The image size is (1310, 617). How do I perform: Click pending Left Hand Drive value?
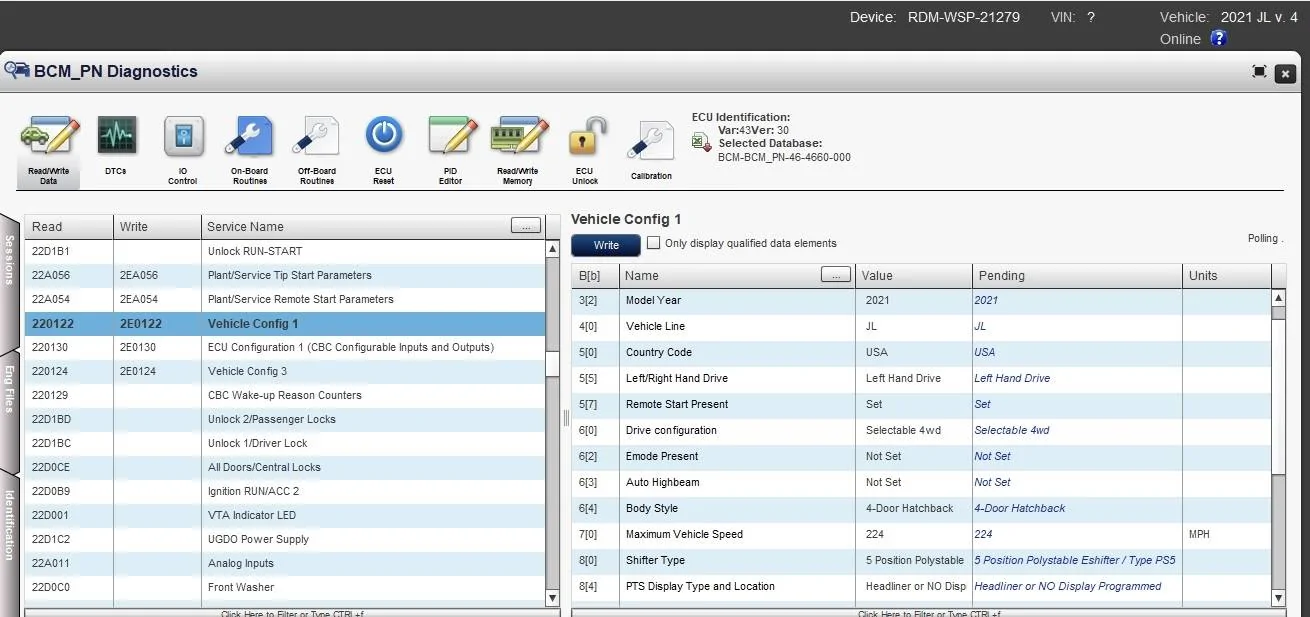pyautogui.click(x=1012, y=378)
